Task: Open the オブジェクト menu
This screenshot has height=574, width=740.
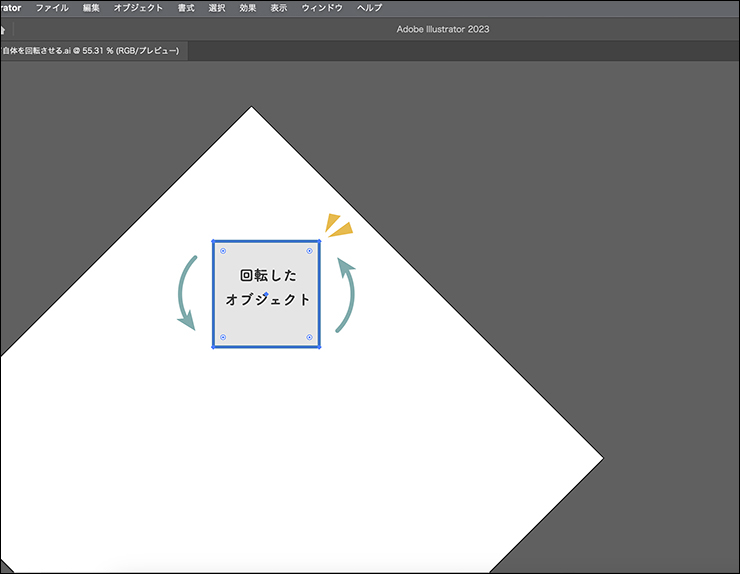Action: click(138, 7)
